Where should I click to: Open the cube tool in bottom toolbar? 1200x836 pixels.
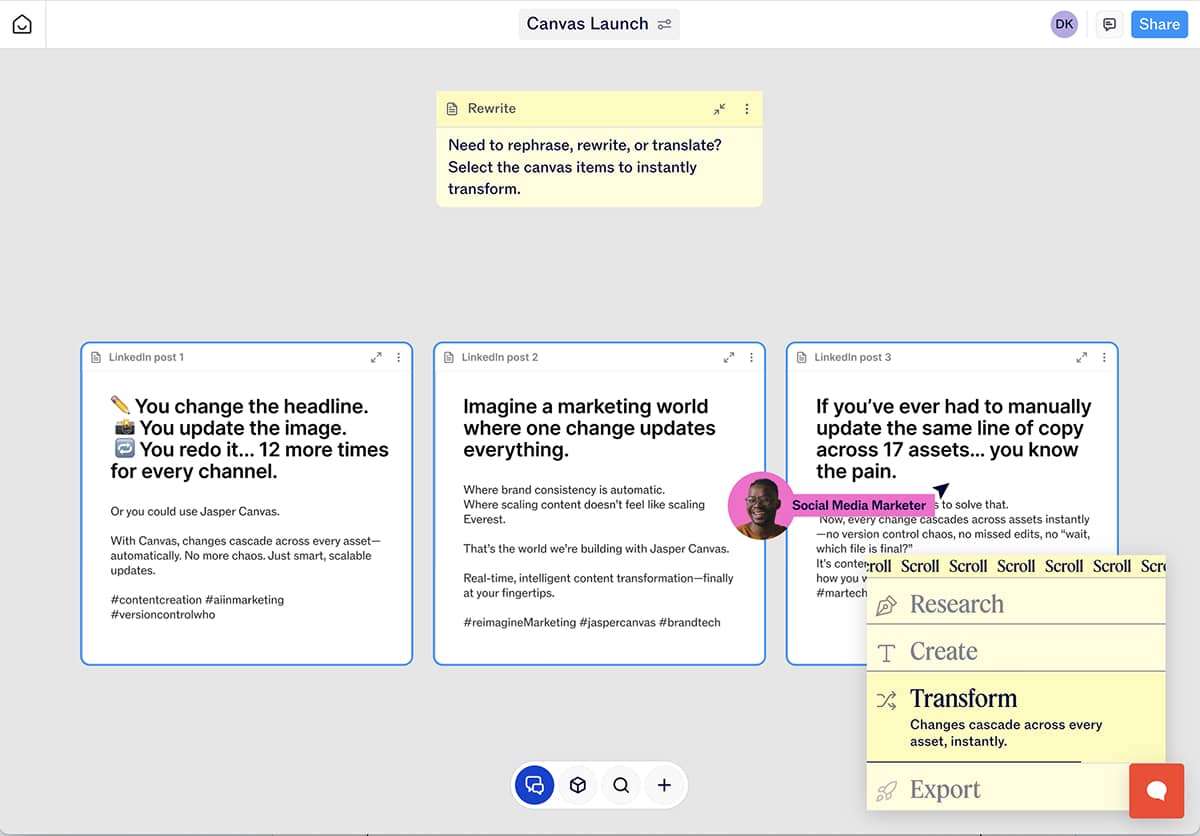click(577, 785)
